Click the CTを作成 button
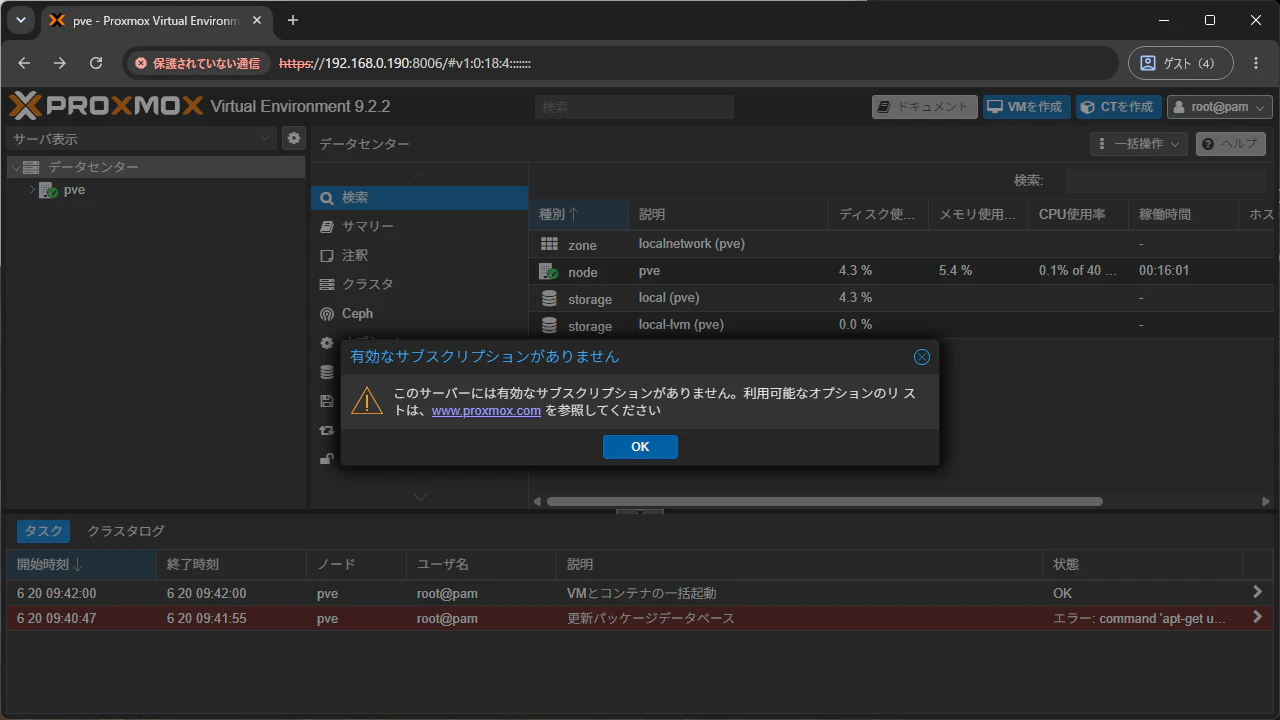Screen dimensions: 1280x720 tap(1118, 107)
